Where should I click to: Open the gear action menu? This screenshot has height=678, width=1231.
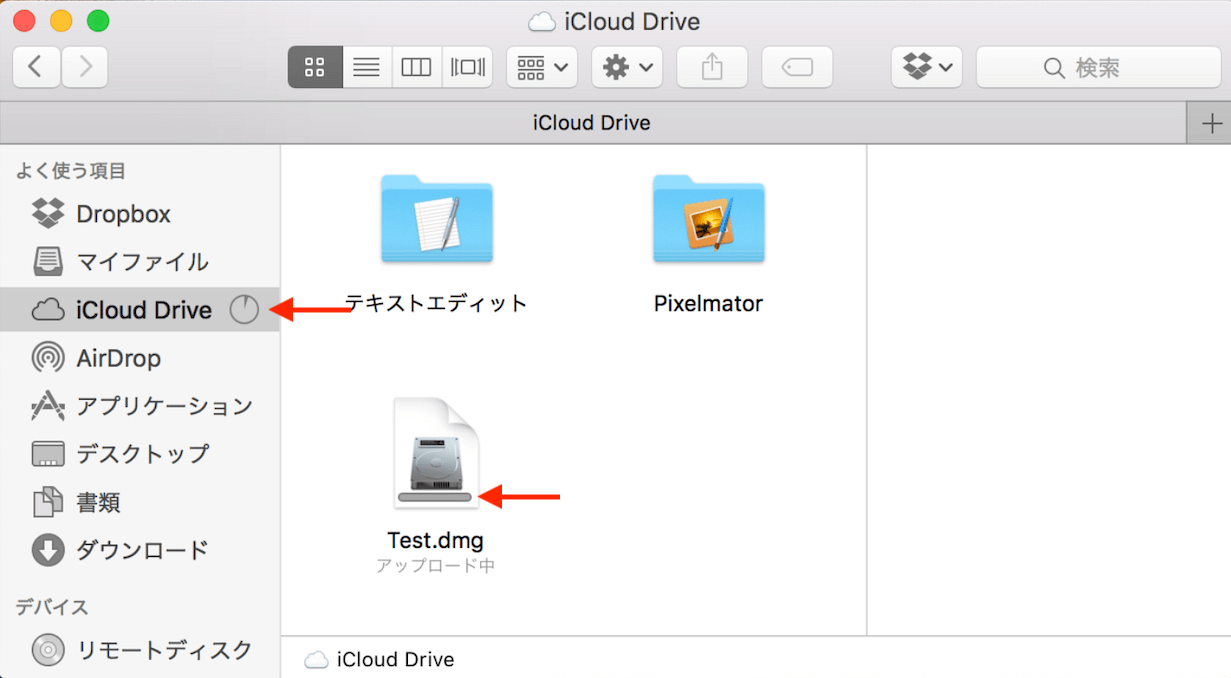coord(627,68)
